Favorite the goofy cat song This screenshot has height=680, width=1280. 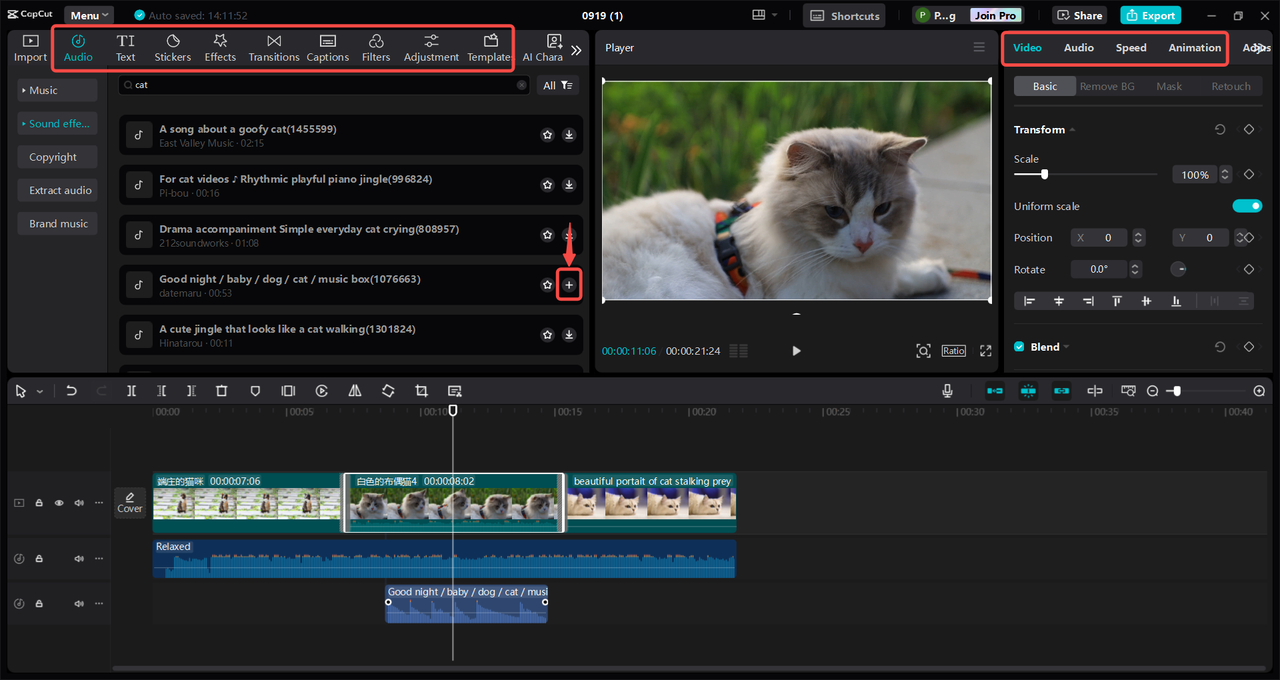[x=547, y=135]
